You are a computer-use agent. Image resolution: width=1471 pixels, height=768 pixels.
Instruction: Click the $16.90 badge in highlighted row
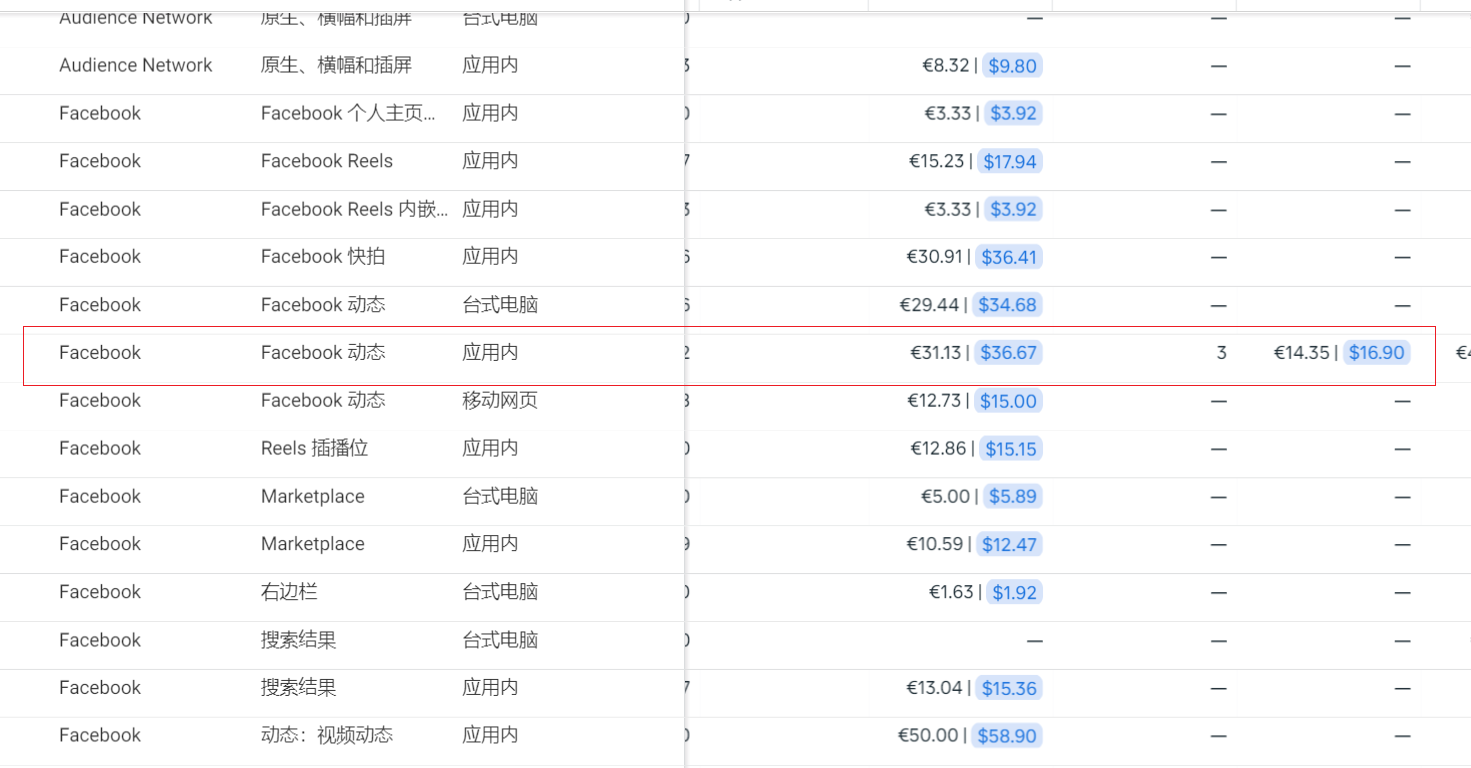pos(1376,353)
